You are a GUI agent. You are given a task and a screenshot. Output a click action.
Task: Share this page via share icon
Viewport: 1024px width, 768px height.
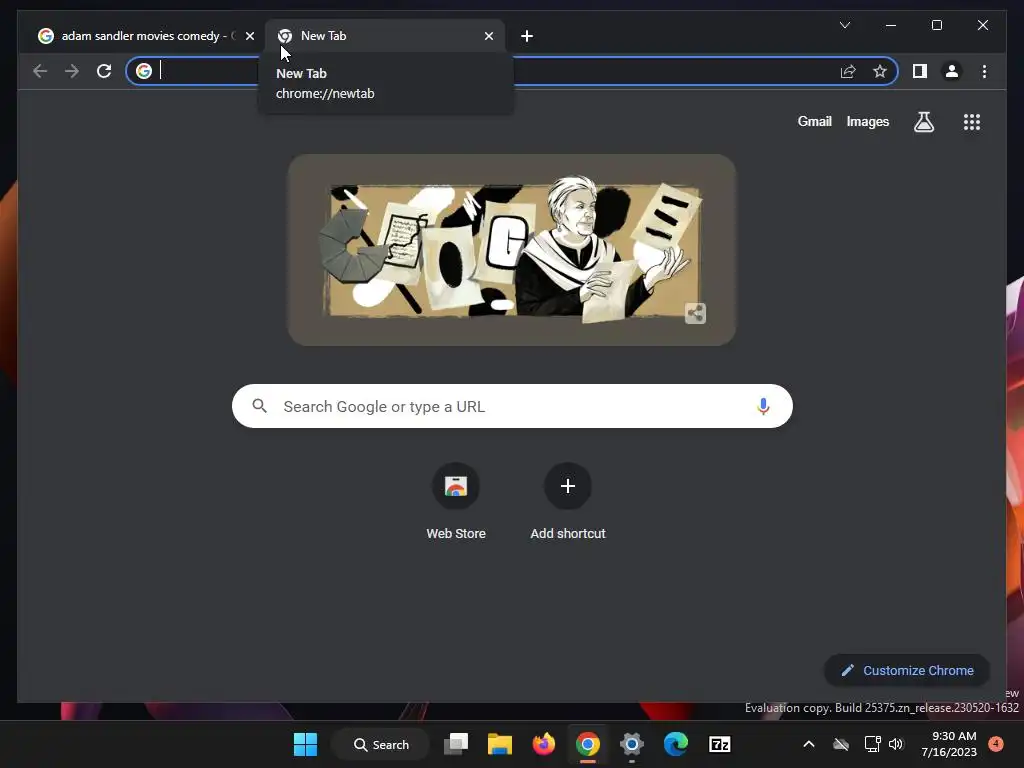point(848,71)
